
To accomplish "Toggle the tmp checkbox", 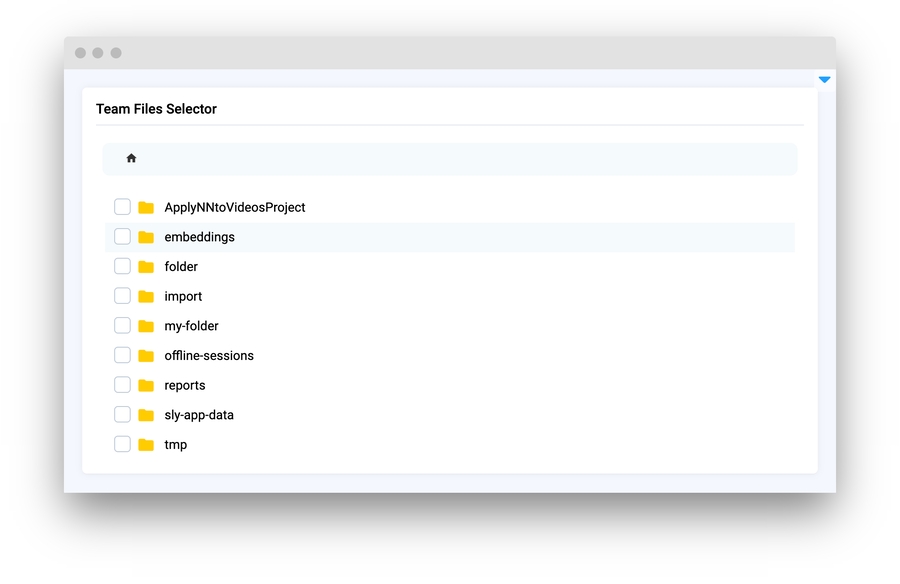I will [x=122, y=444].
